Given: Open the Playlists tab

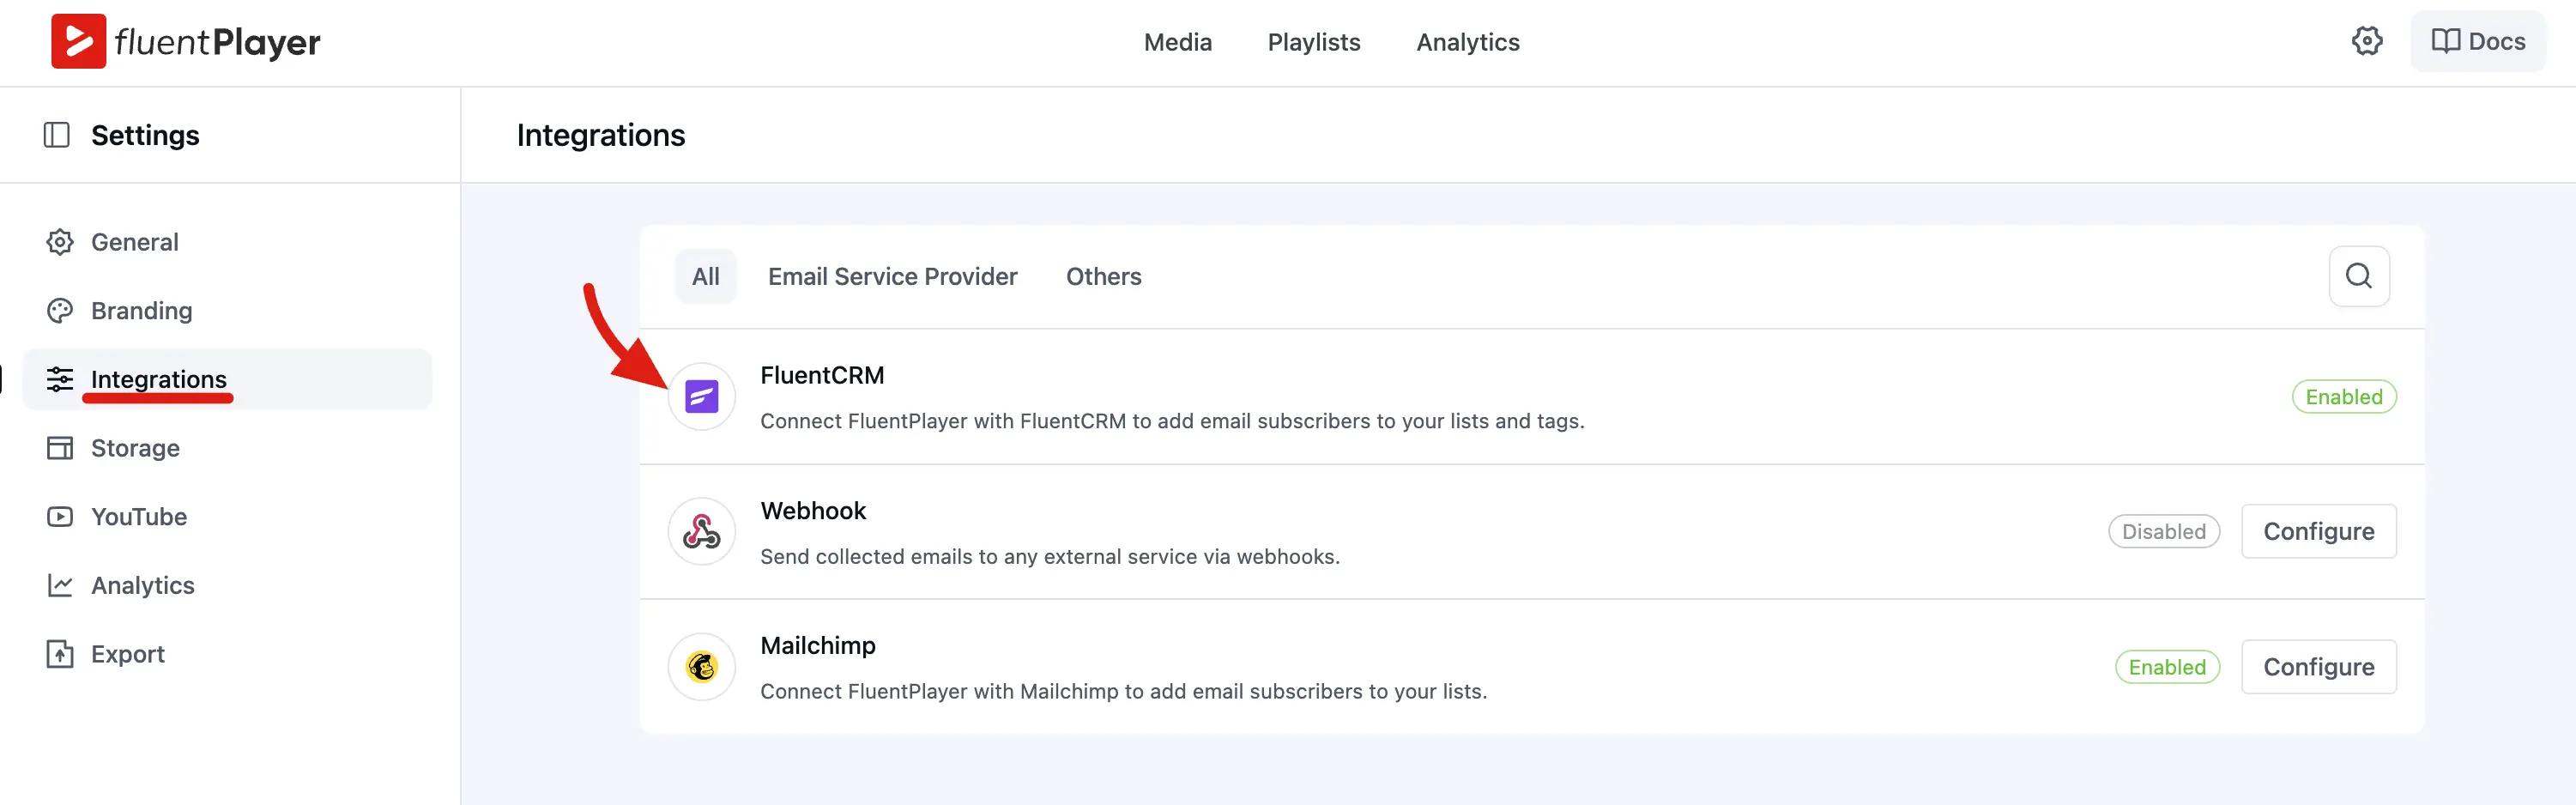Looking at the screenshot, I should point(1313,42).
